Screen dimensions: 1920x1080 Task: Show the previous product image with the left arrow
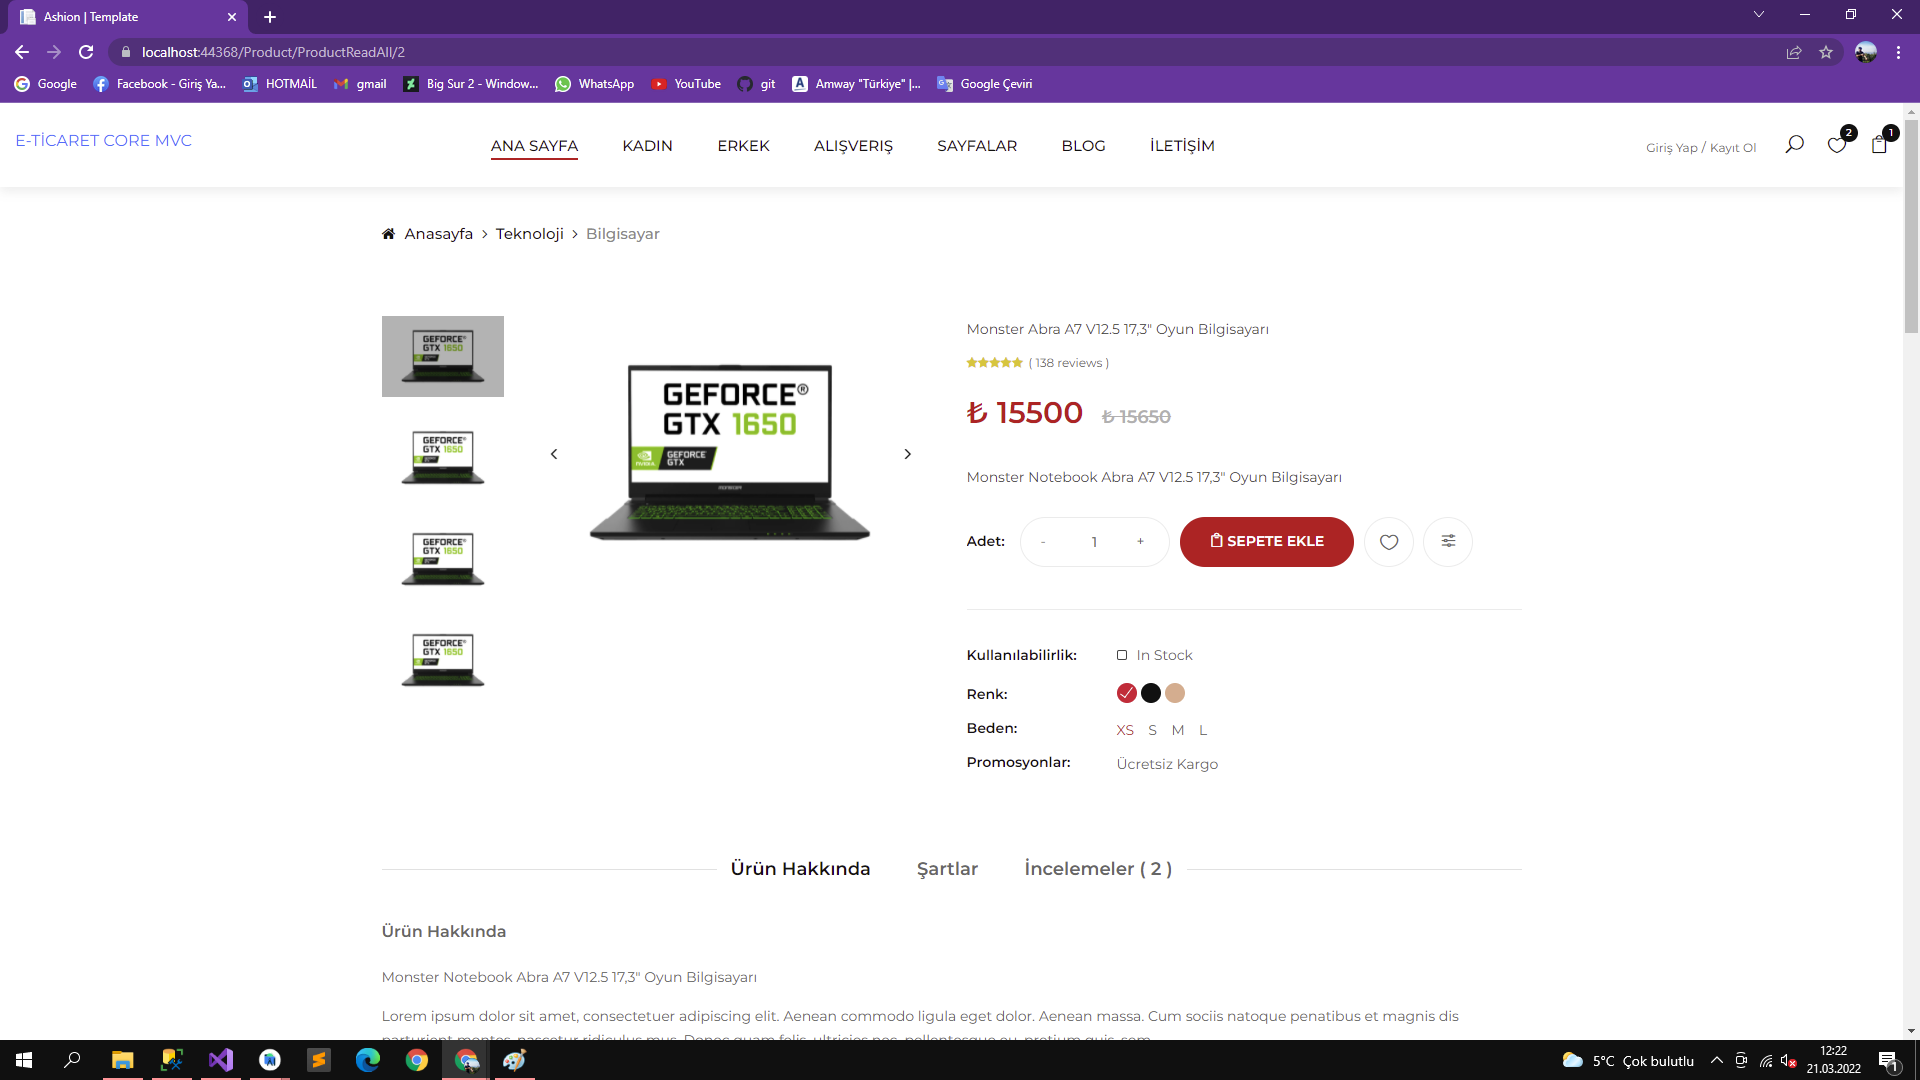(554, 454)
